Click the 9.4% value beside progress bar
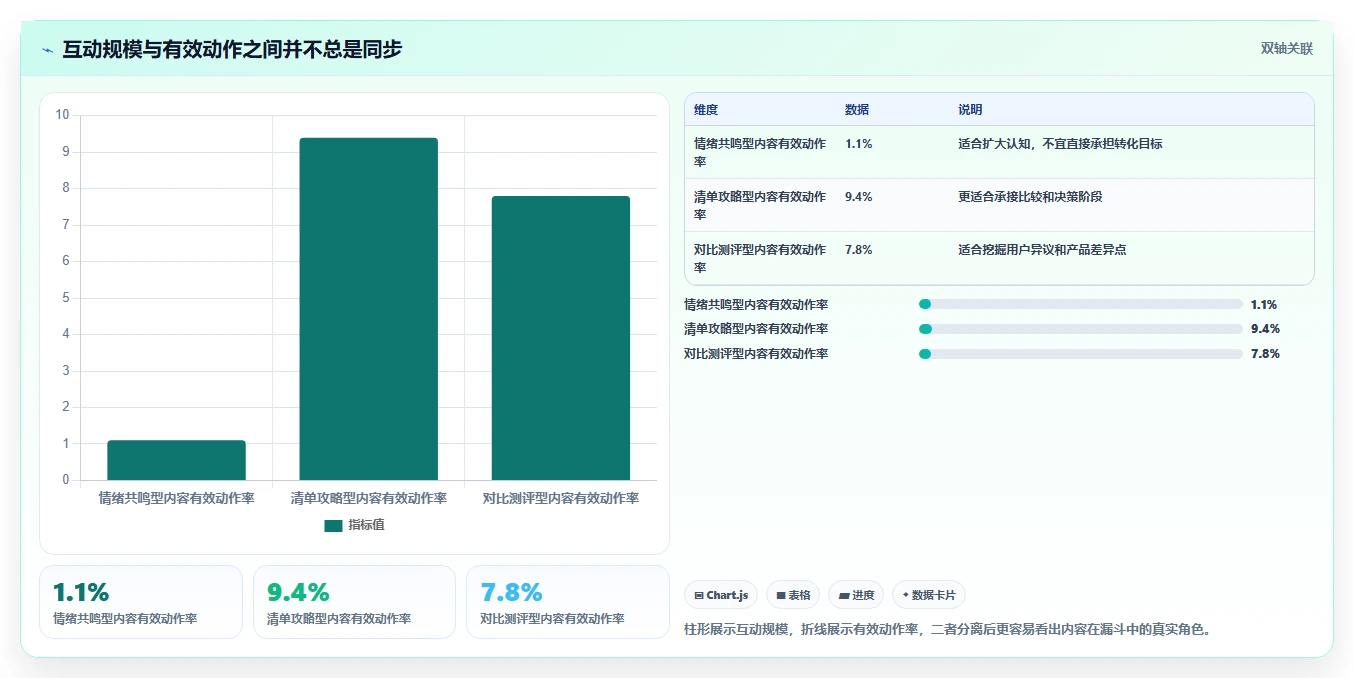 (1265, 329)
